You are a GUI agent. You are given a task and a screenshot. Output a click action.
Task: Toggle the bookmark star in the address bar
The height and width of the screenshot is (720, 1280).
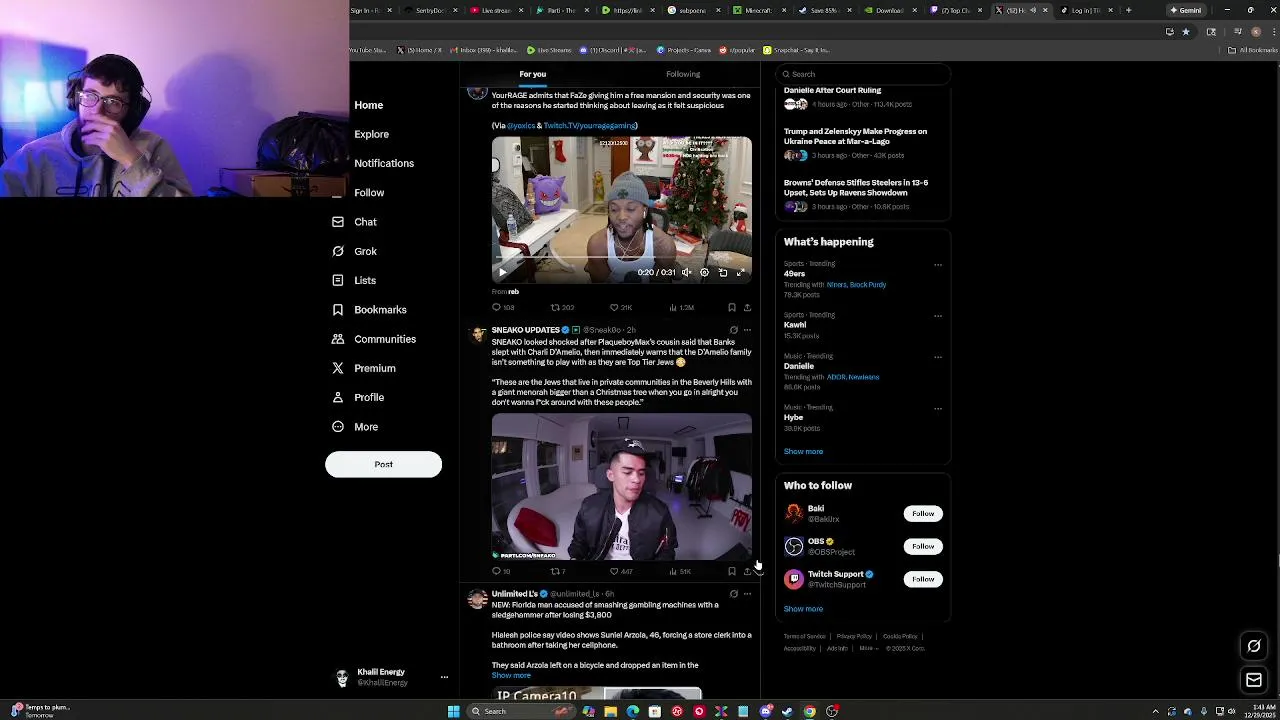coord(1186,32)
